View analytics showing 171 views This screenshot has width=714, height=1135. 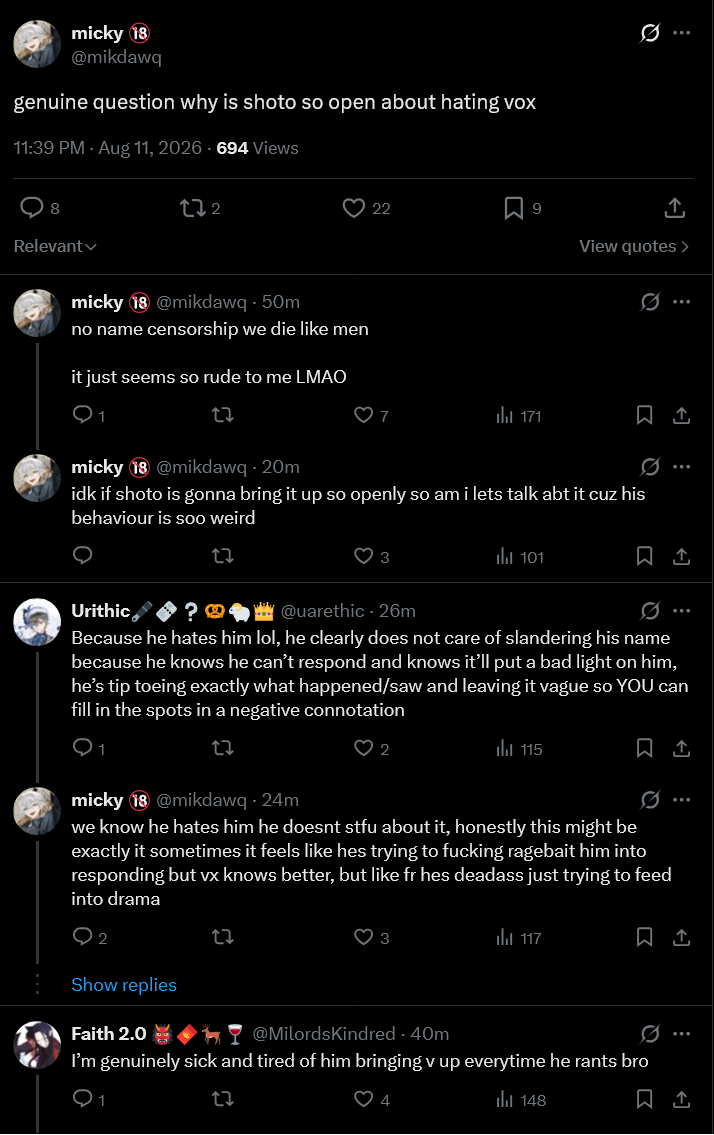[518, 415]
